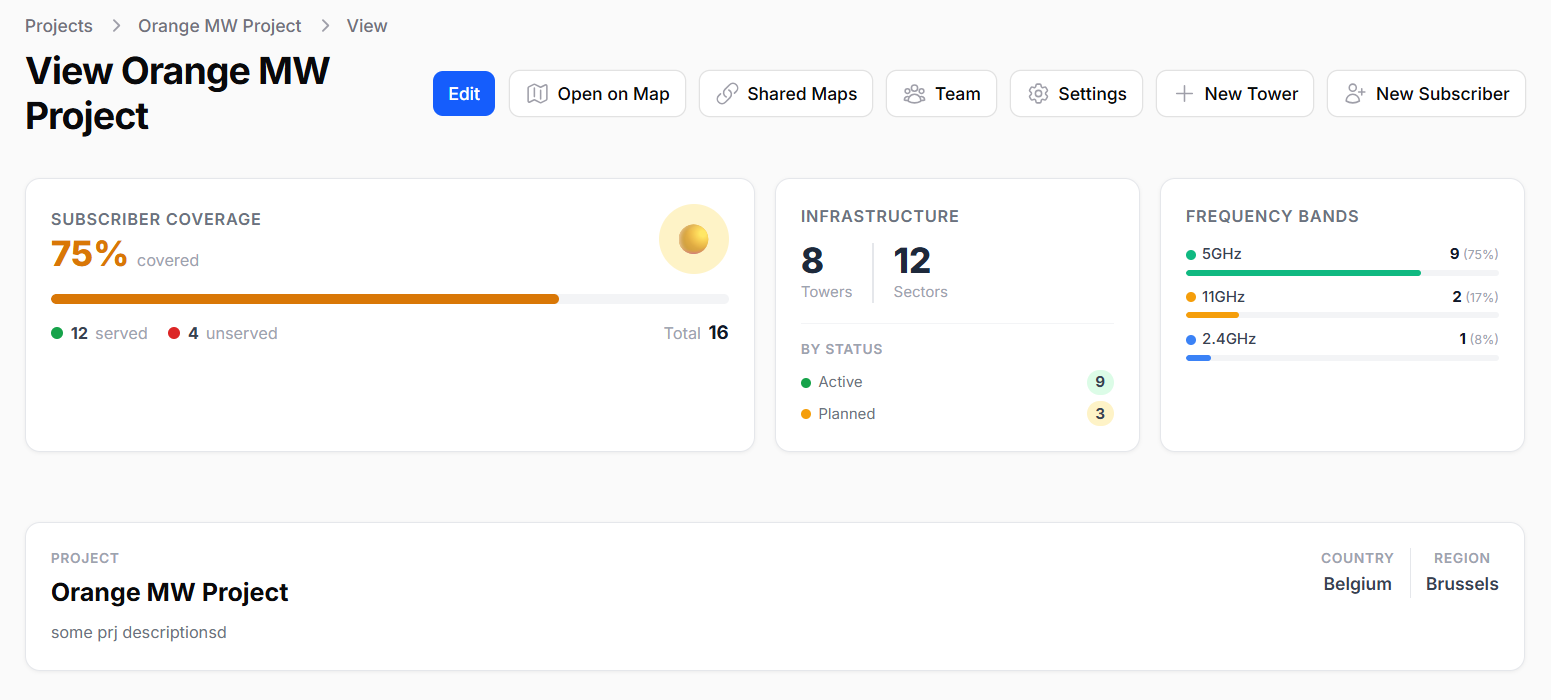
Task: Open the project on the map
Action: coord(597,94)
